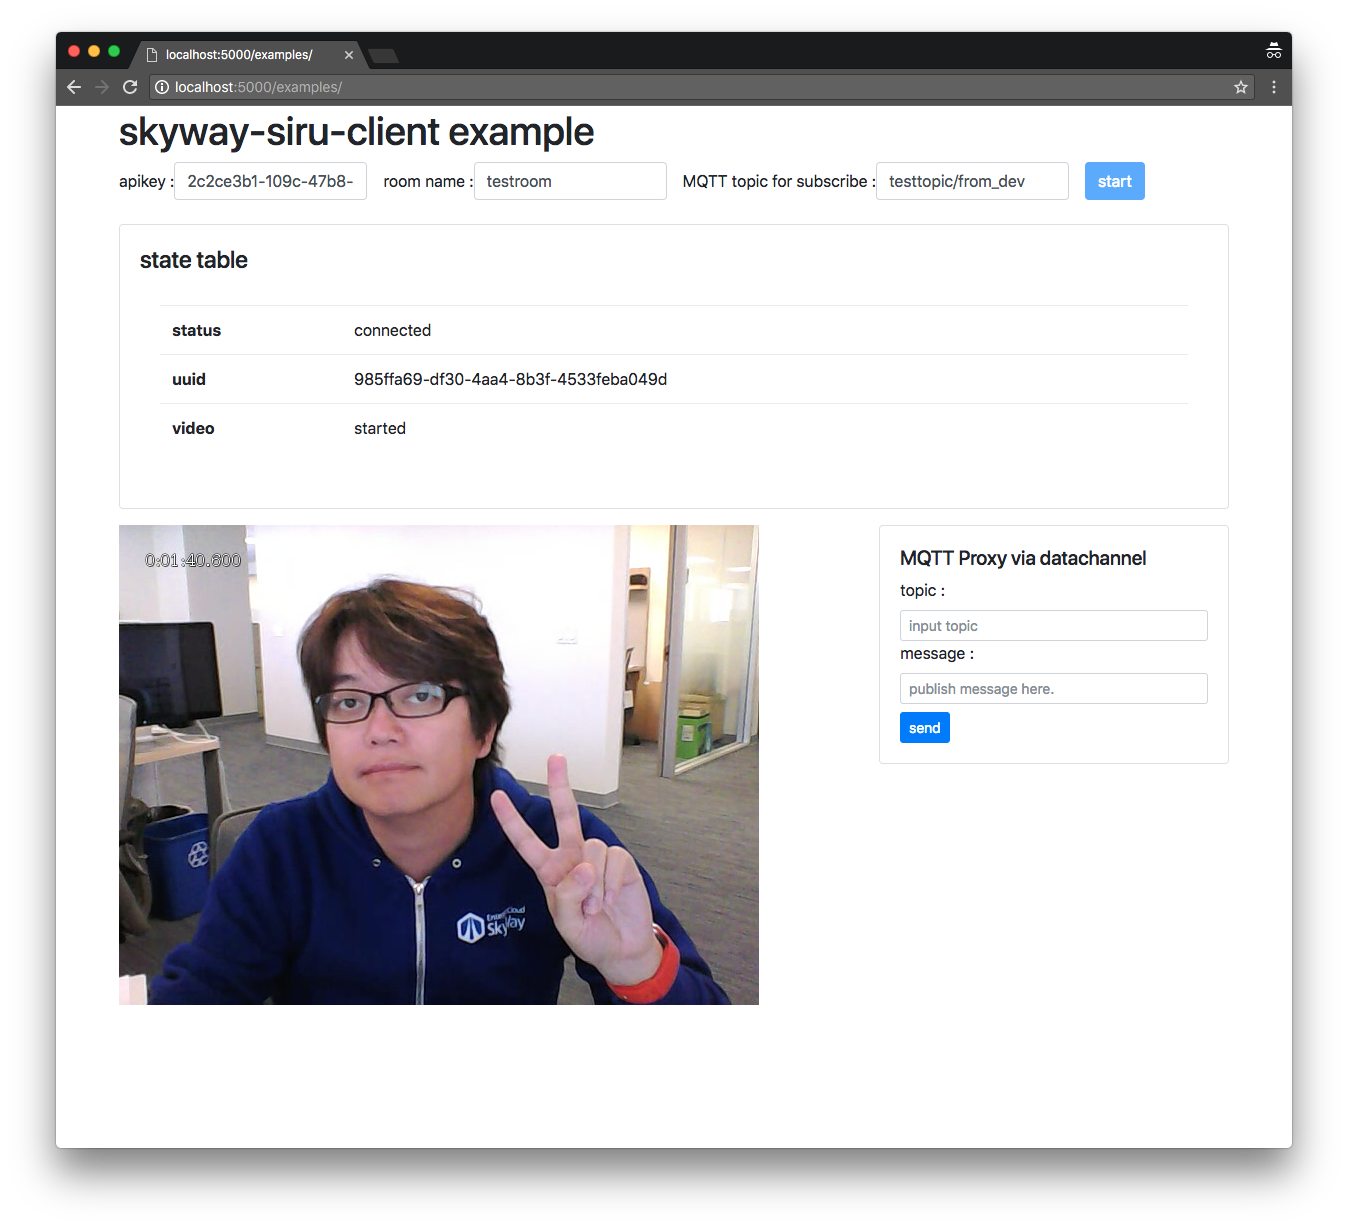Reload the localhost examples page

coord(130,87)
